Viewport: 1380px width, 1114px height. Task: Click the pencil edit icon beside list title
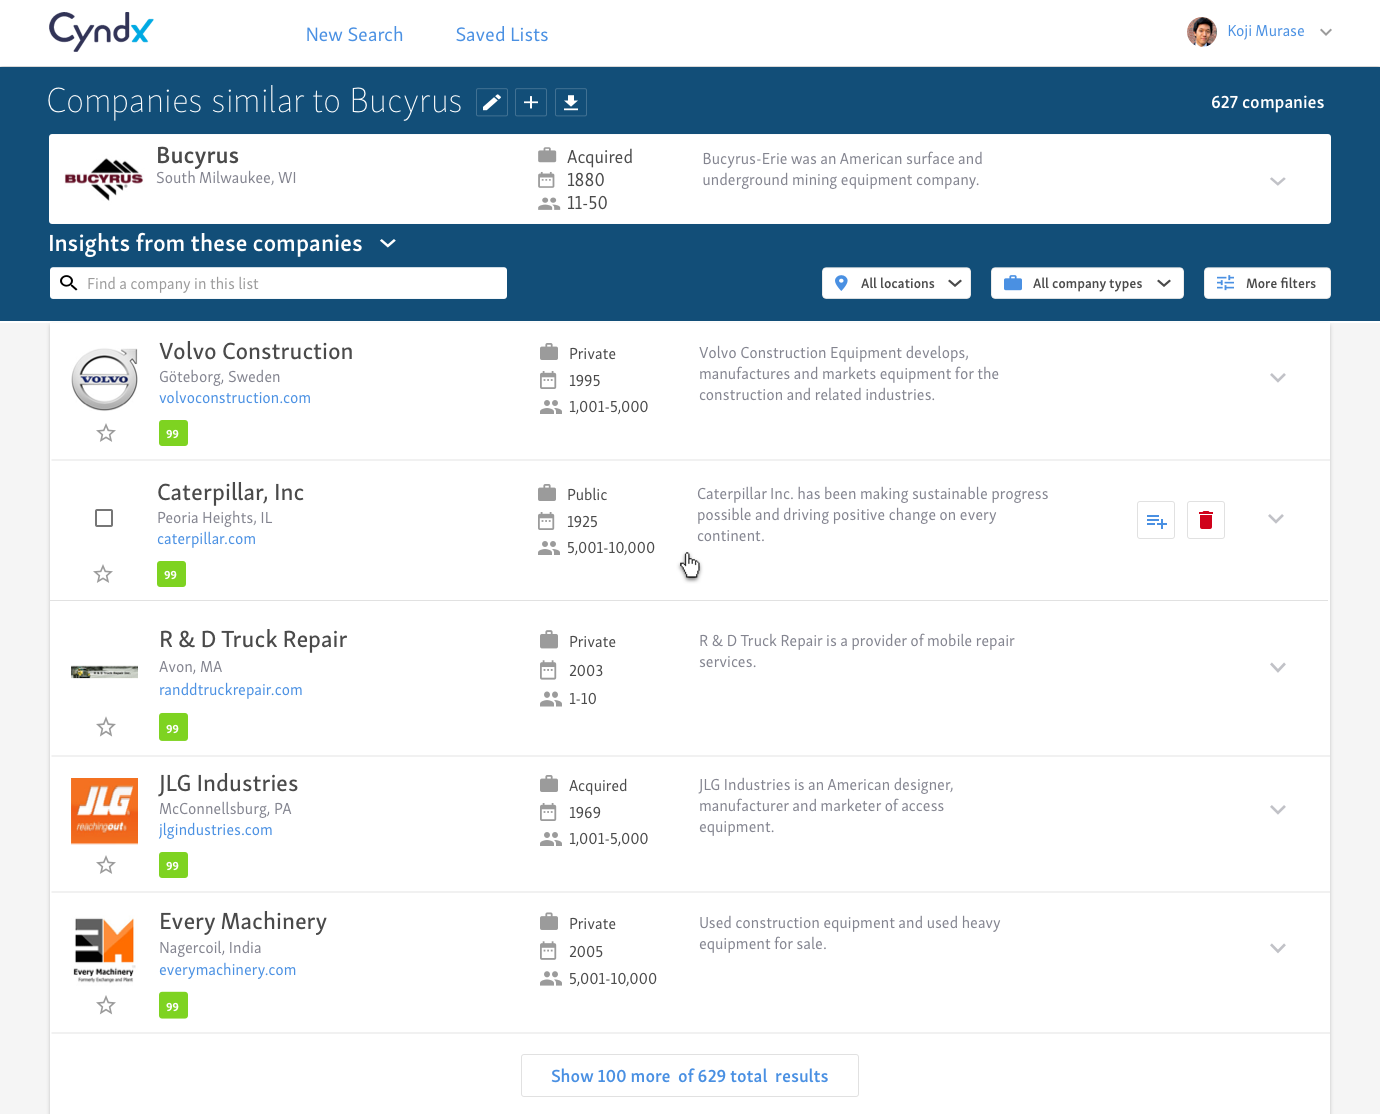[491, 102]
